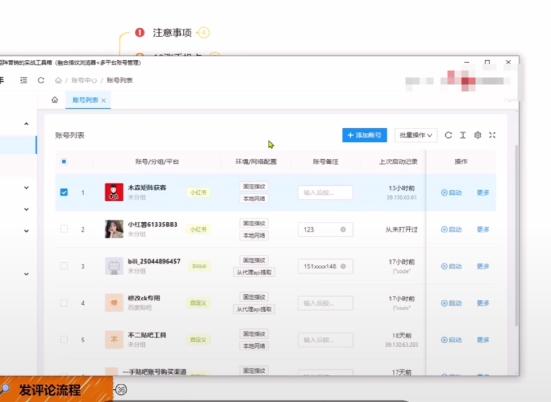Click 从代理api提取 tag in row 3
Viewport: 551px width, 402px height.
point(254,272)
